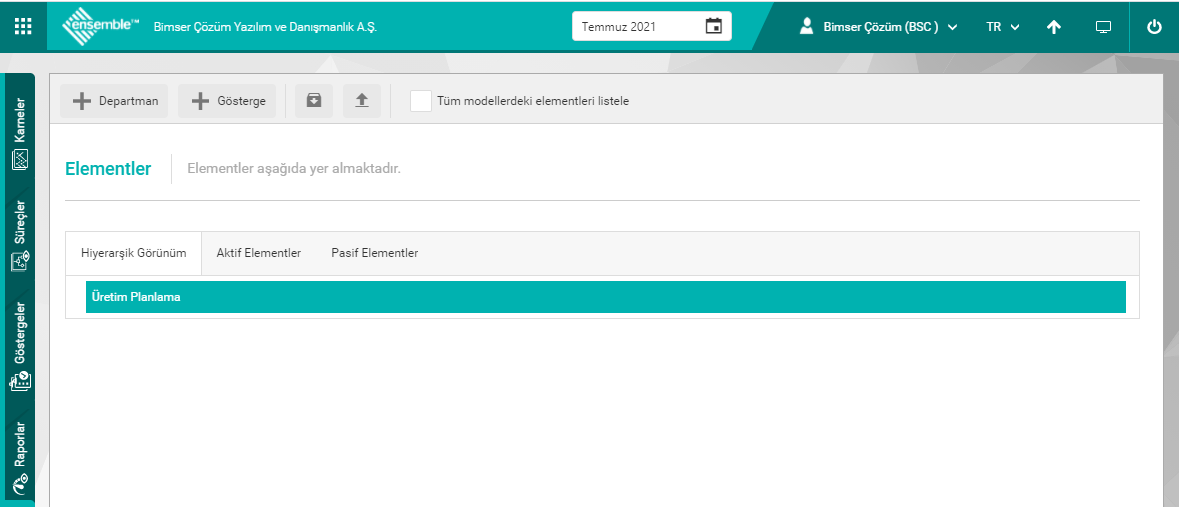This screenshot has width=1179, height=507.
Task: Open the apps grid menu icon
Action: point(23,26)
